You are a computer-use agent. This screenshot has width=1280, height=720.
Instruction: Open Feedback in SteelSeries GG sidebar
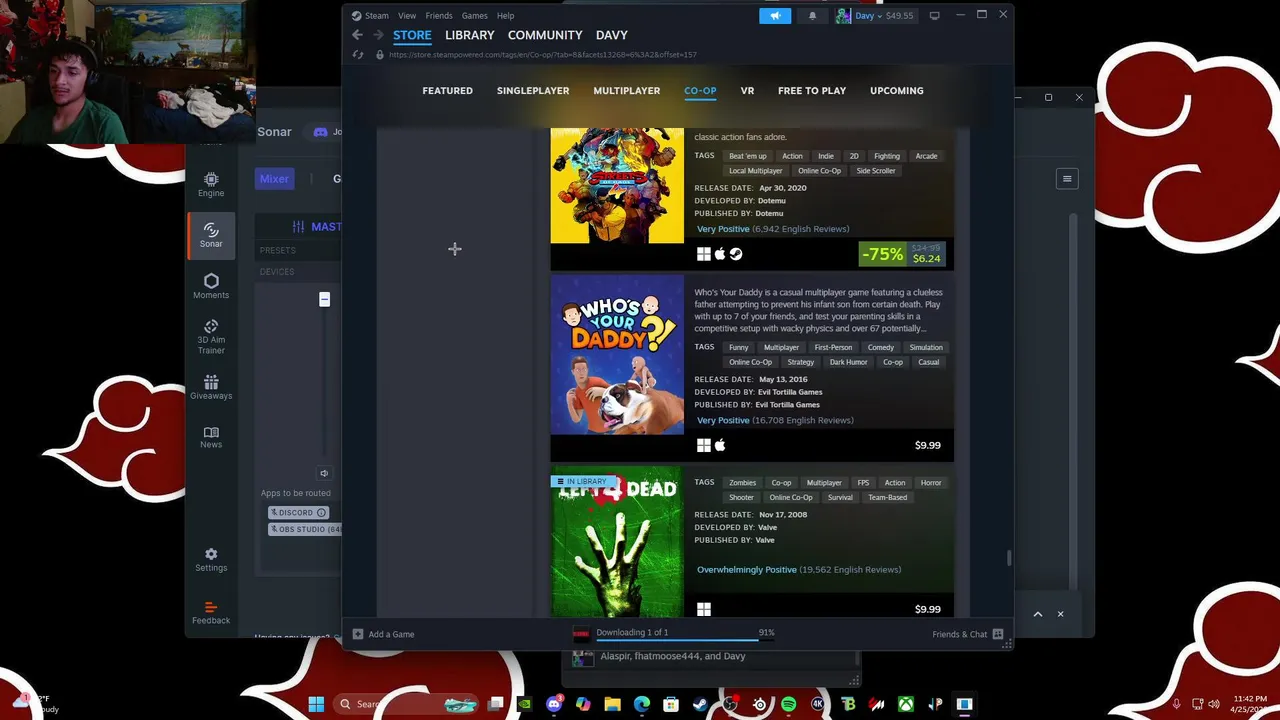click(x=211, y=612)
